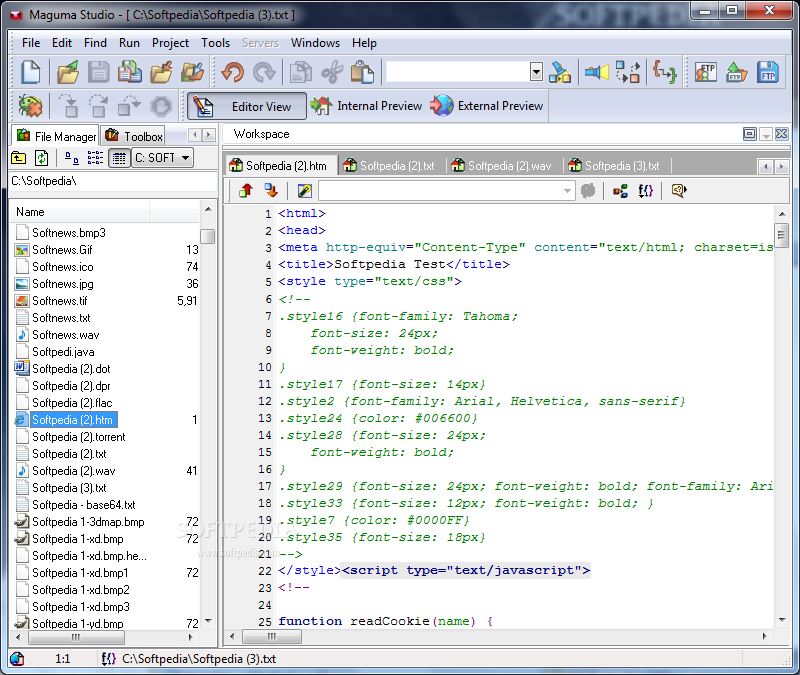
Task: Go up one folder in File Manager
Action: [19, 158]
